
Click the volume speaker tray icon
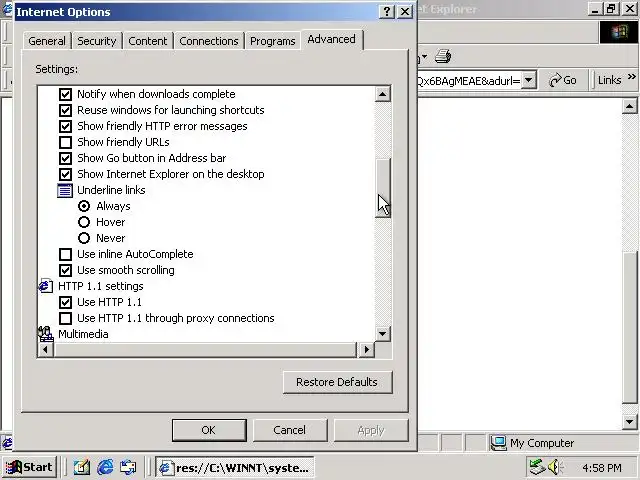coord(555,467)
